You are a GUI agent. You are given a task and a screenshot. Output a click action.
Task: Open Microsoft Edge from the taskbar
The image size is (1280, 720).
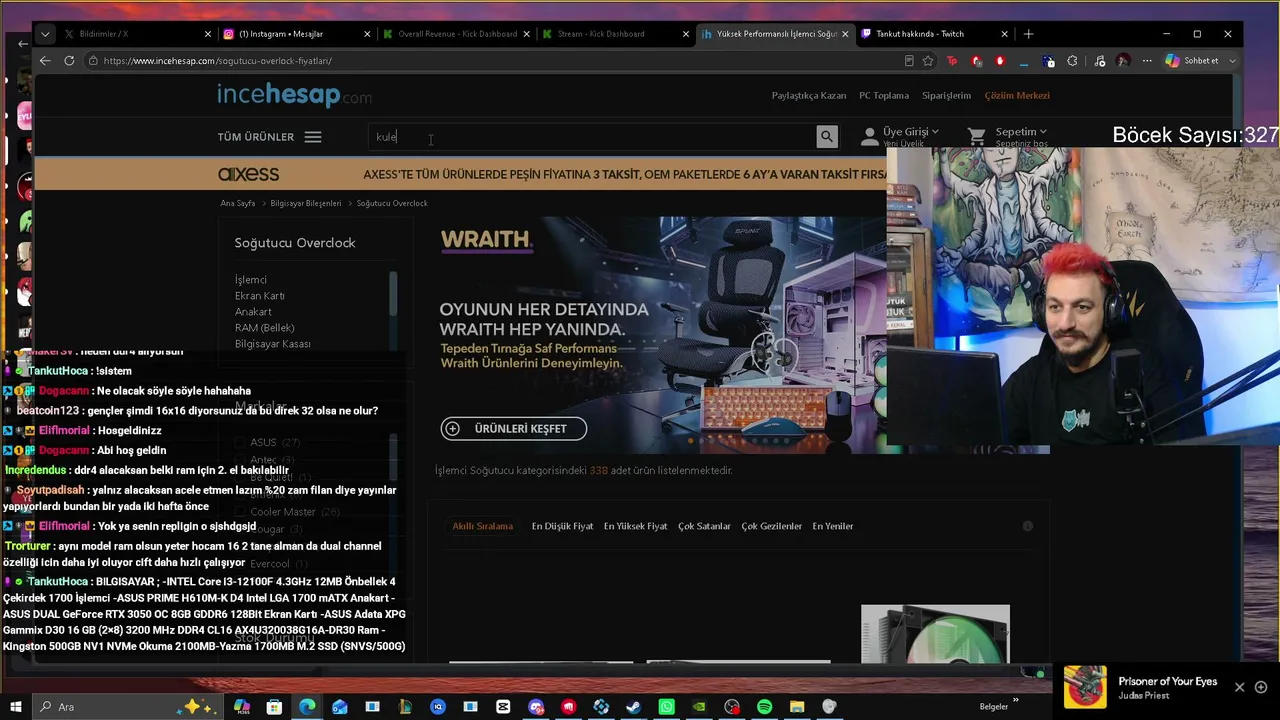[x=307, y=707]
